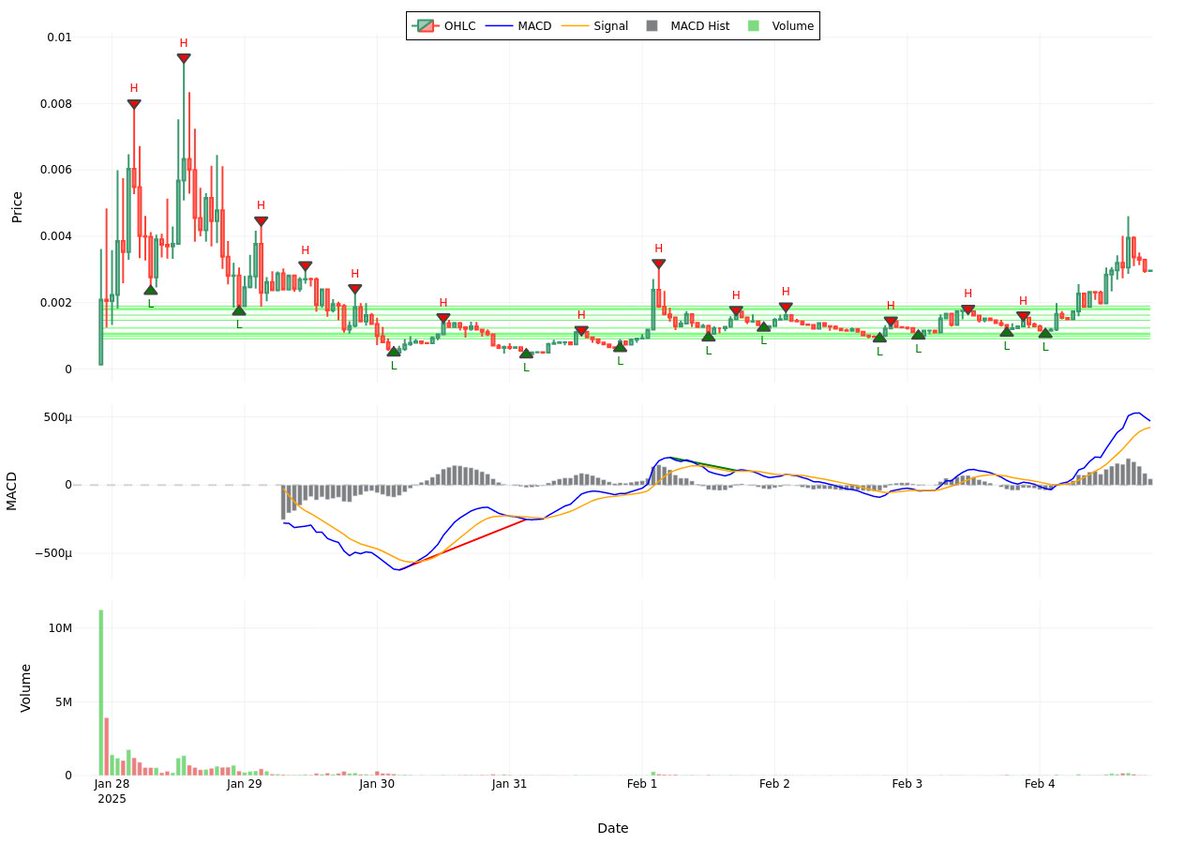Screen dimensions: 1200x844
Task: Click the Jan 30 date label
Action: click(x=377, y=785)
